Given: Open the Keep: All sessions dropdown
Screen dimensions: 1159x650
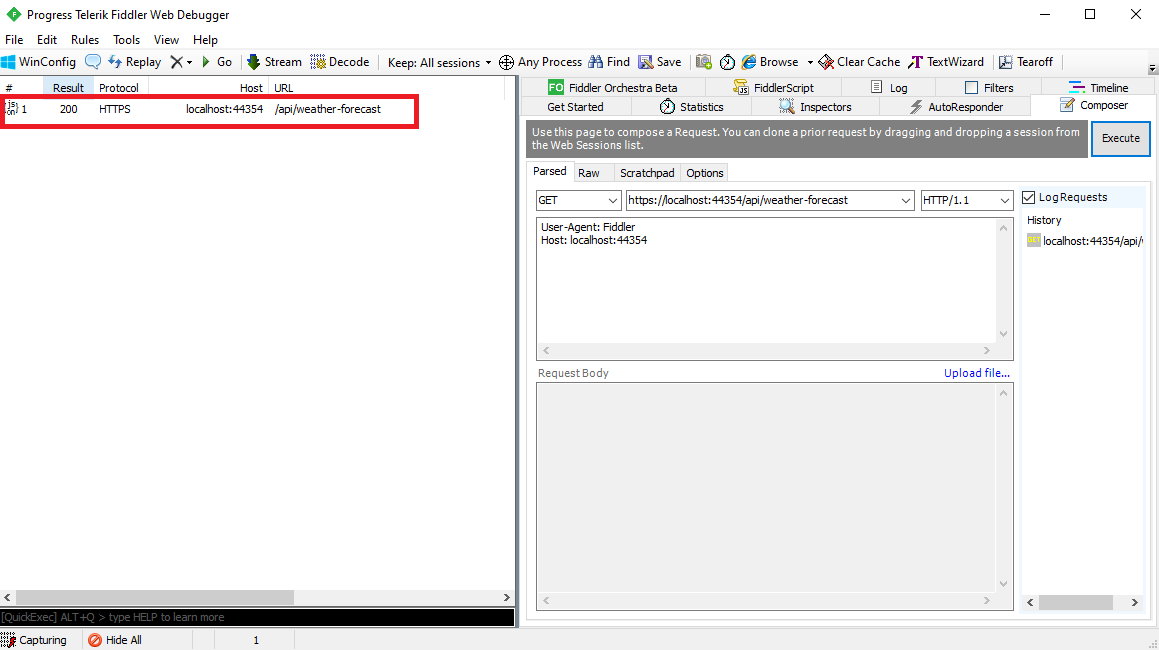Looking at the screenshot, I should tap(439, 63).
